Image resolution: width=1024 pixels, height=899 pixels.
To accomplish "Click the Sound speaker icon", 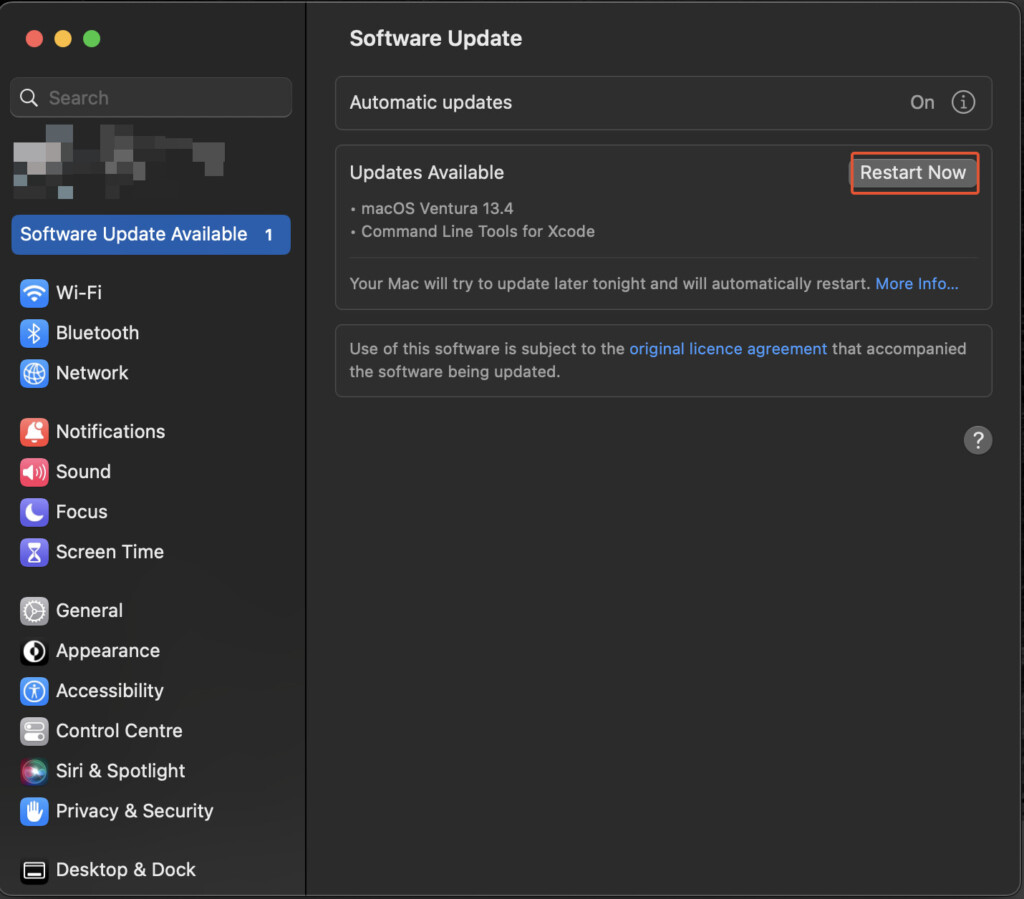I will click(34, 472).
